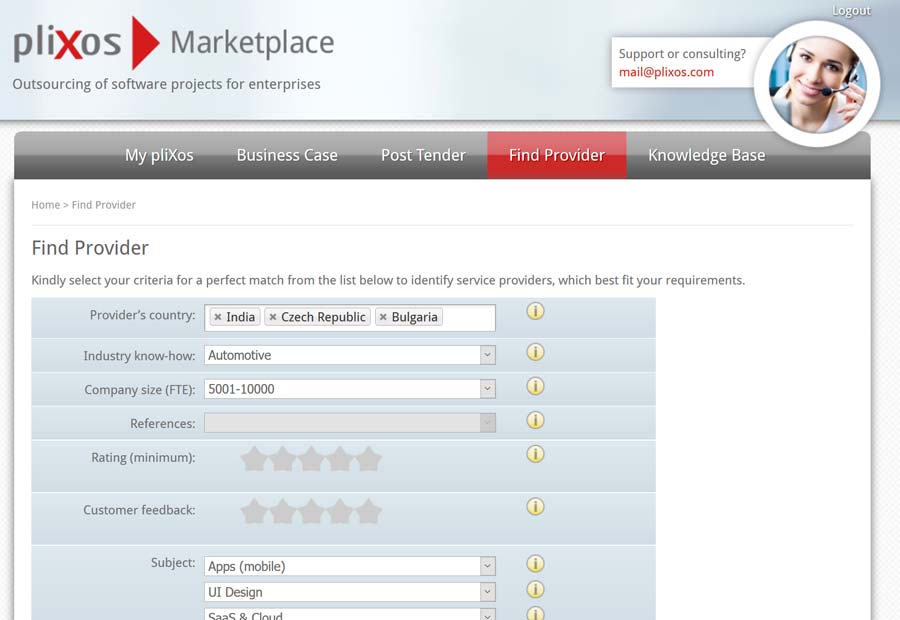Open the Industry know-how dropdown
Screen dimensions: 900x620
click(350, 355)
